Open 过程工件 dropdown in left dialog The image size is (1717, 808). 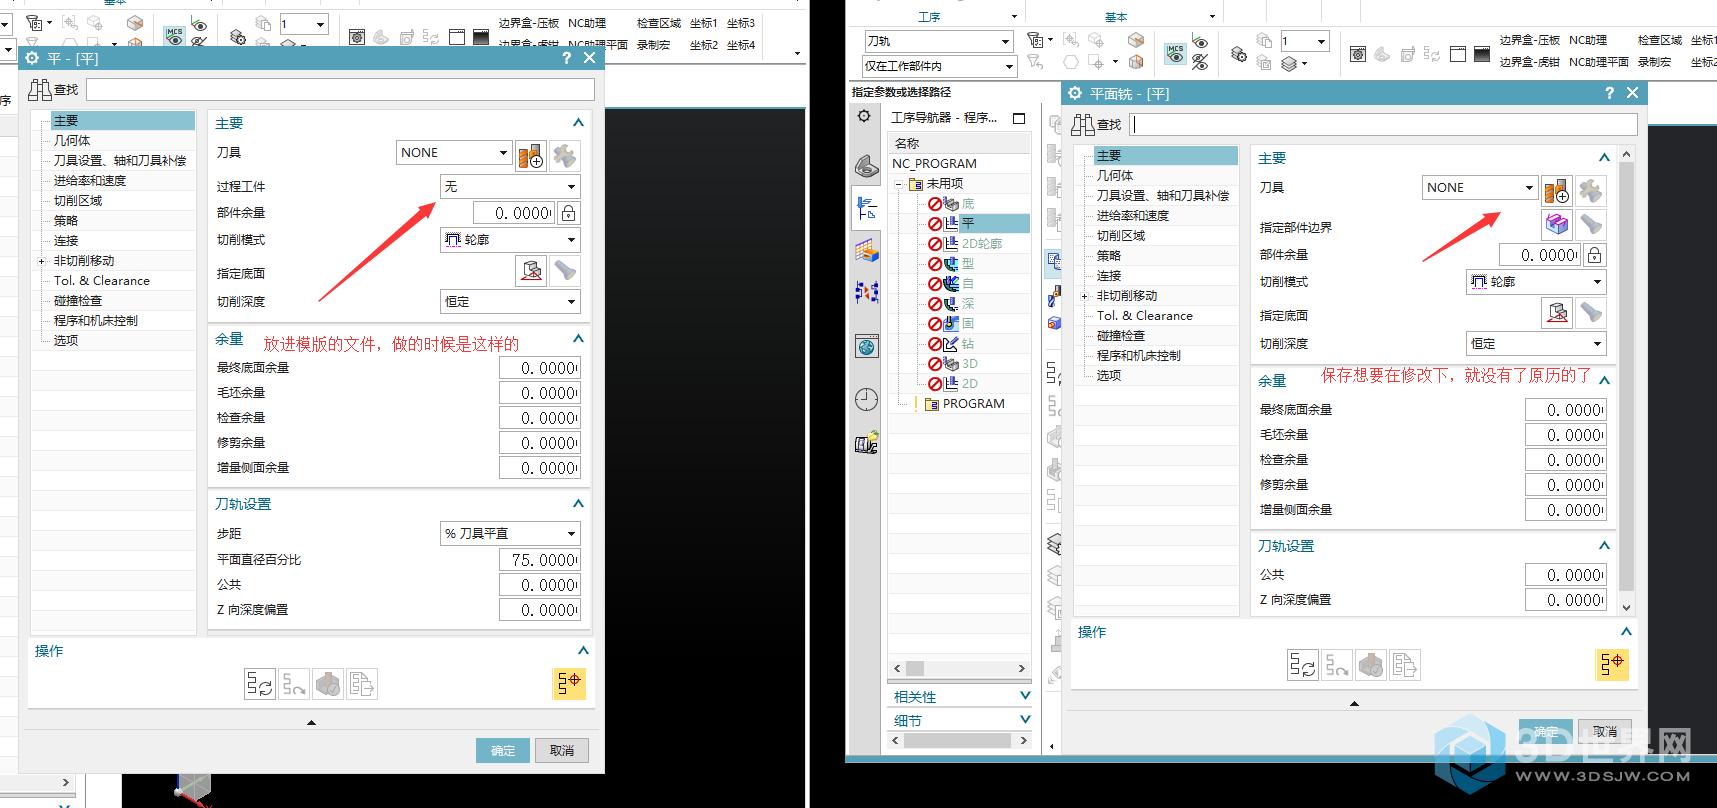click(x=510, y=187)
